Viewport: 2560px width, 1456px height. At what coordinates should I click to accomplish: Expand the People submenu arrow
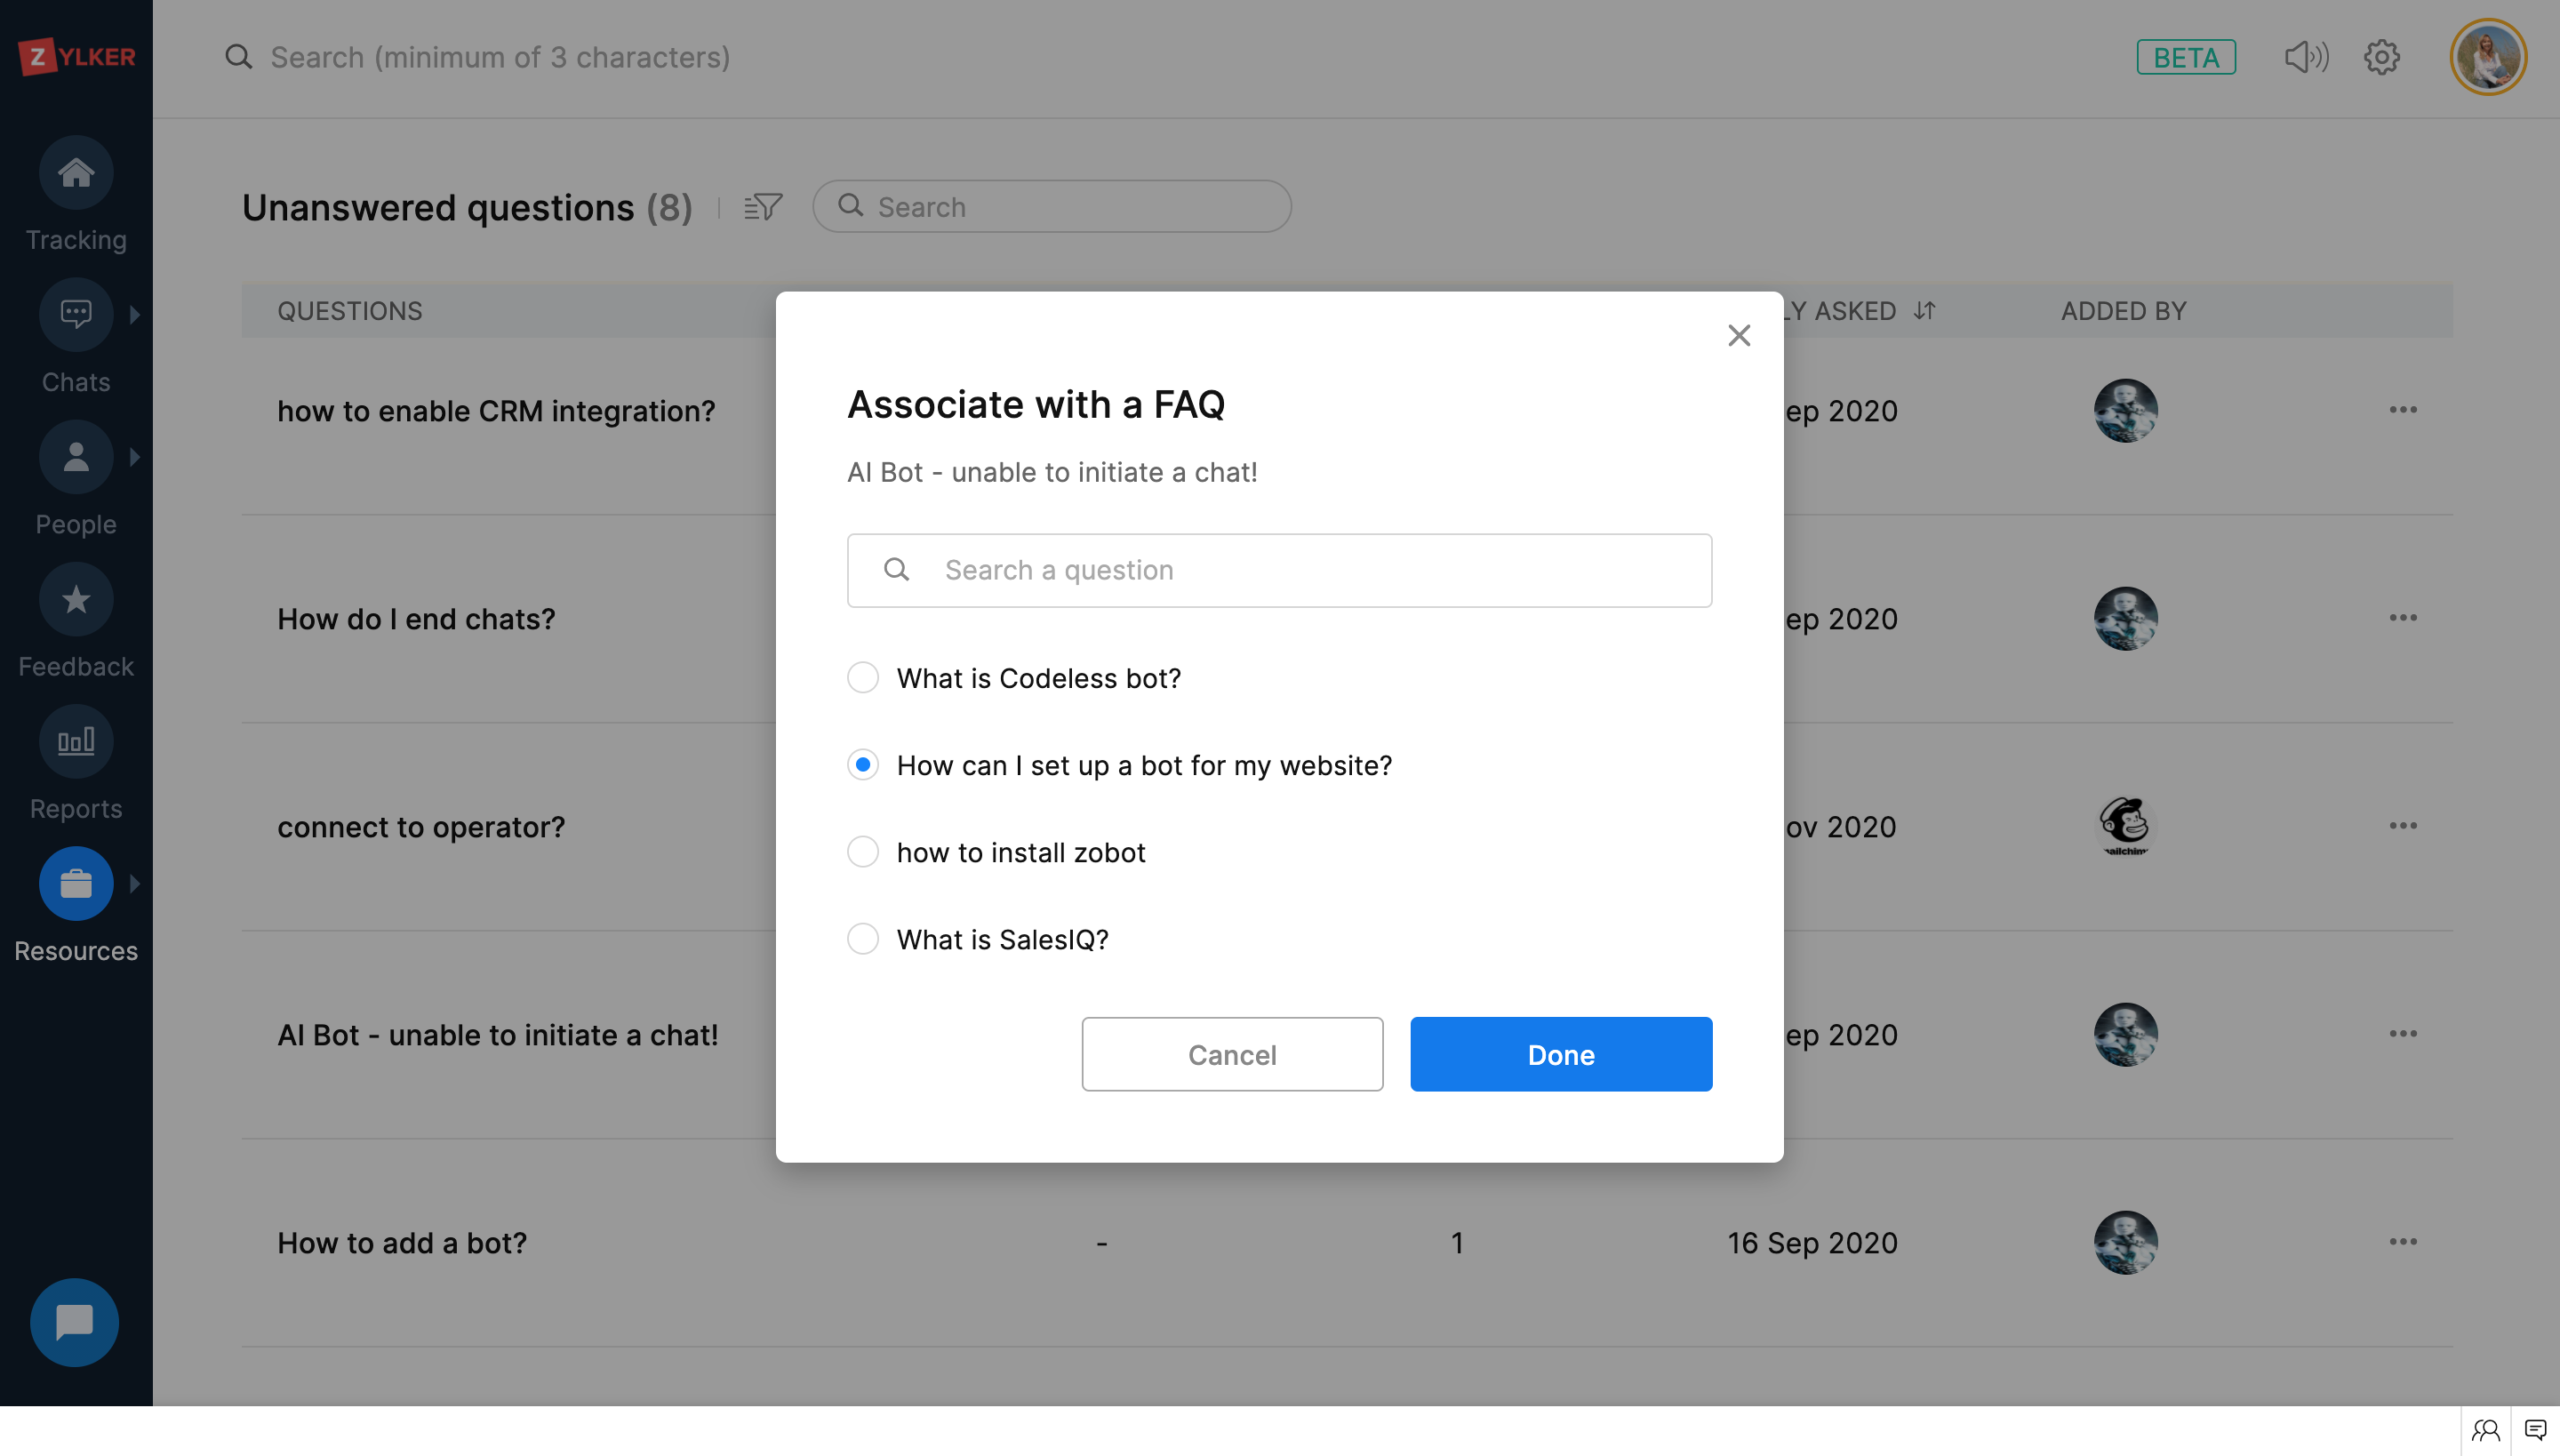click(135, 457)
